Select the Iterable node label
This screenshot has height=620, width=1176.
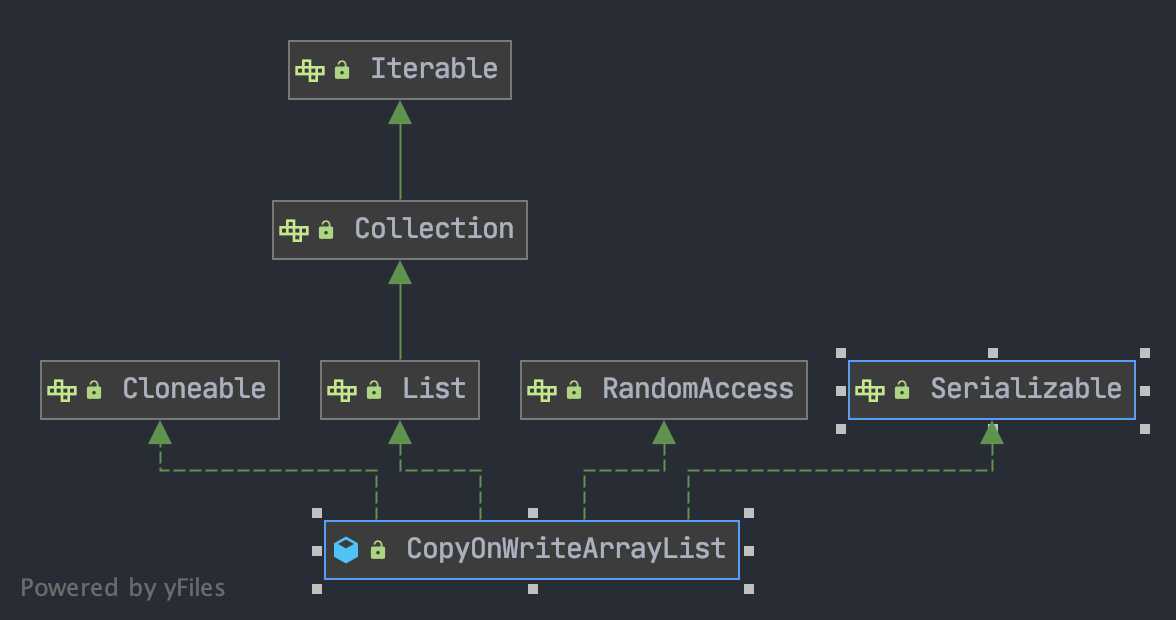tap(434, 69)
